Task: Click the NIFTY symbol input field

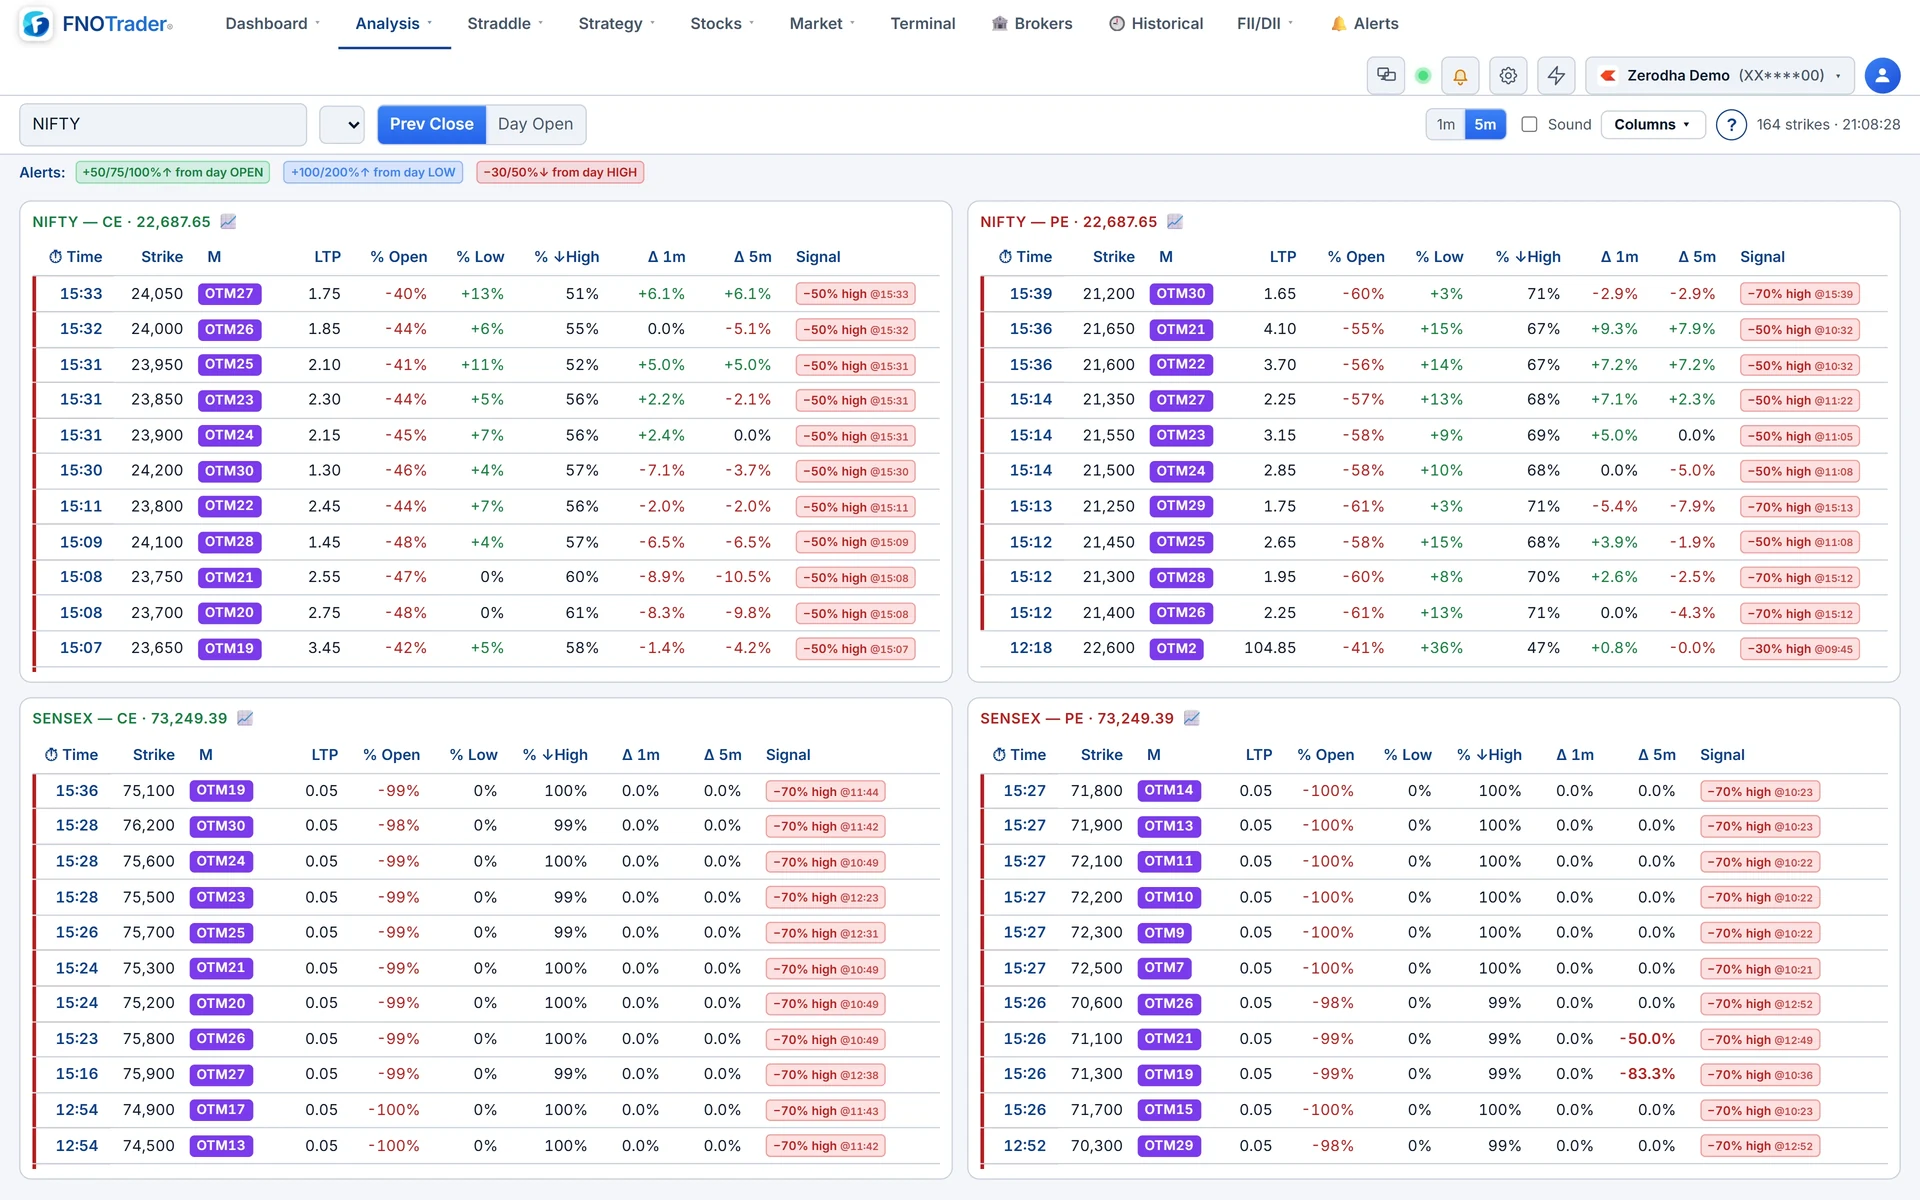Action: coord(163,125)
